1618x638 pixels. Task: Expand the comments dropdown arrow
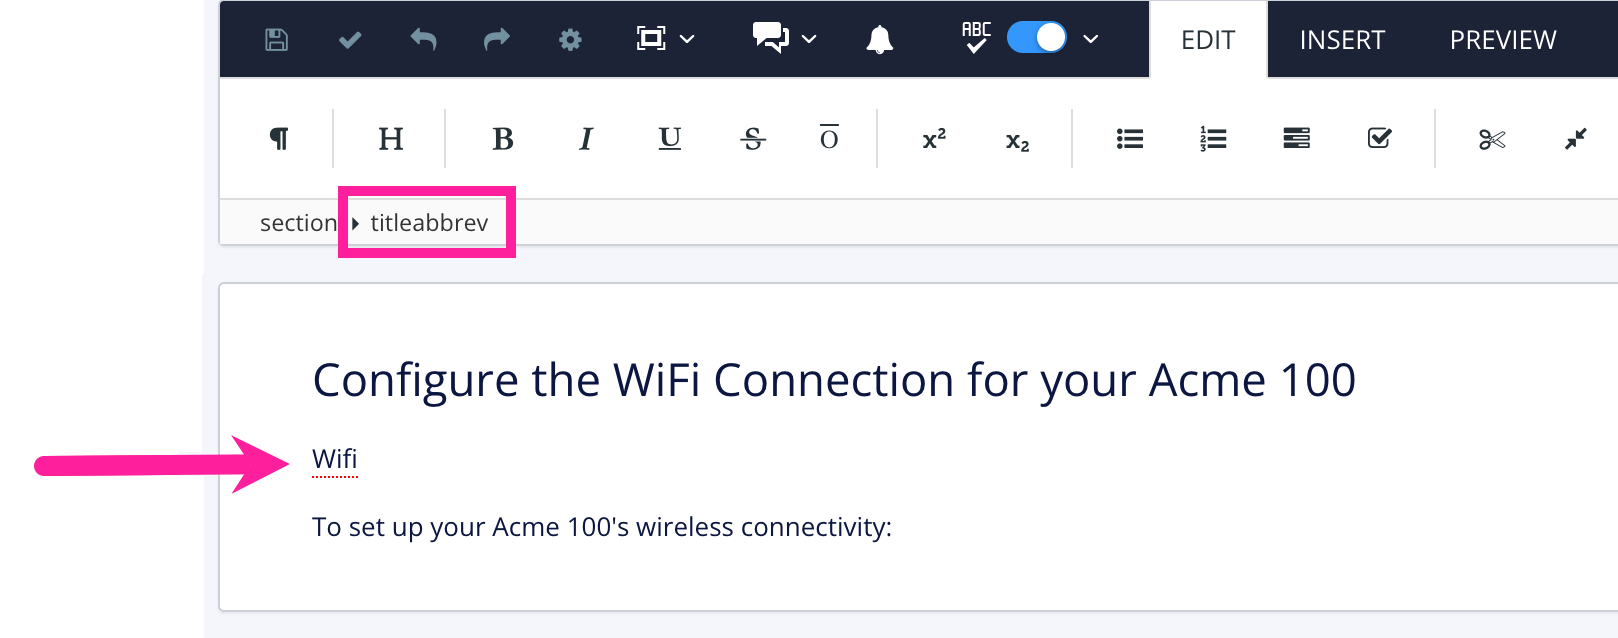coord(810,40)
